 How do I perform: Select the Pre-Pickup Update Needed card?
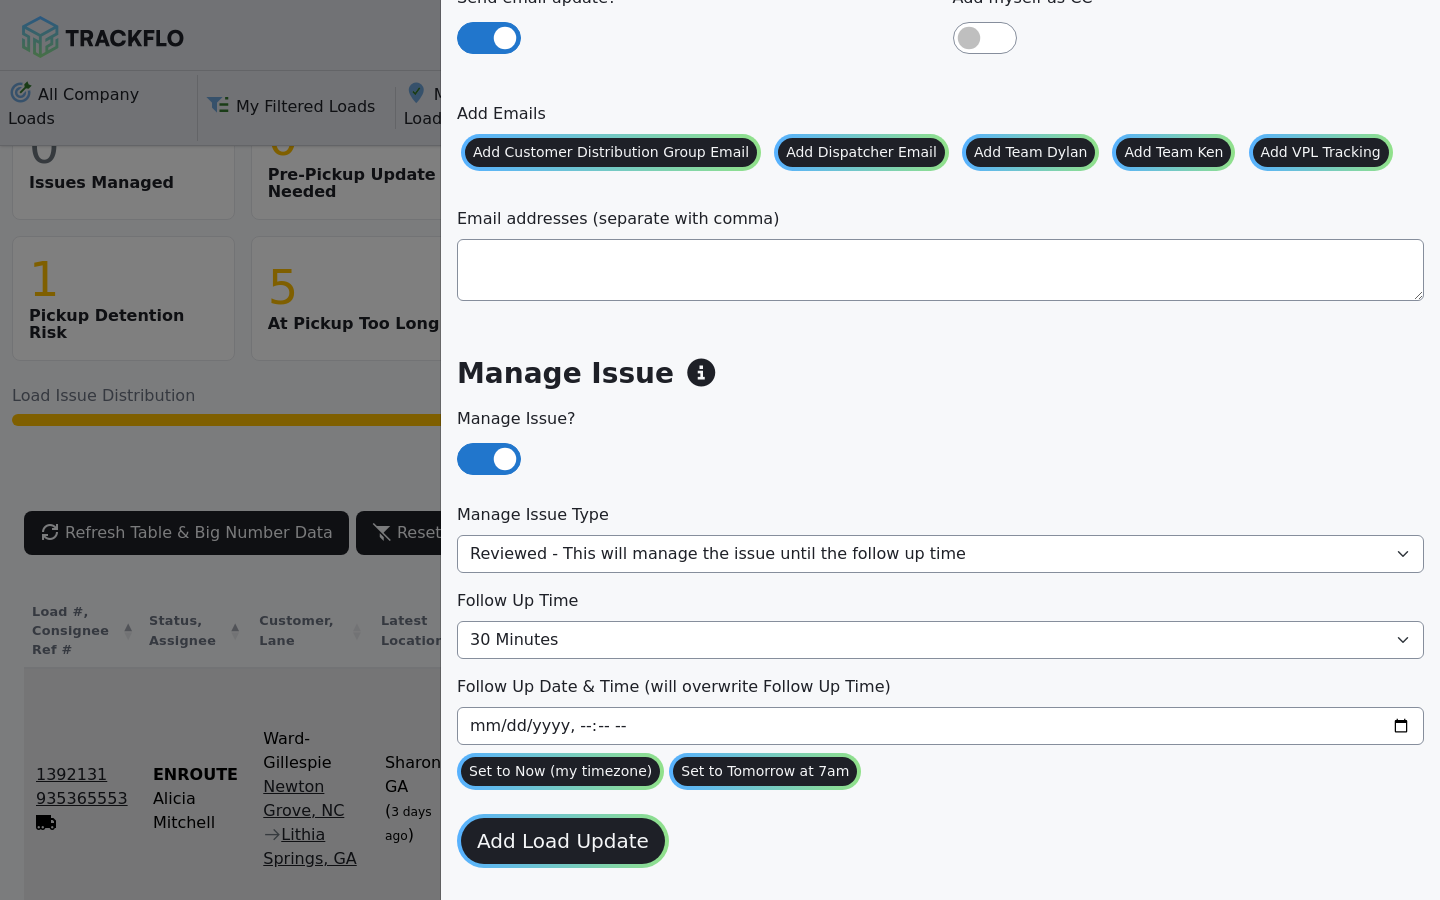pos(346,182)
